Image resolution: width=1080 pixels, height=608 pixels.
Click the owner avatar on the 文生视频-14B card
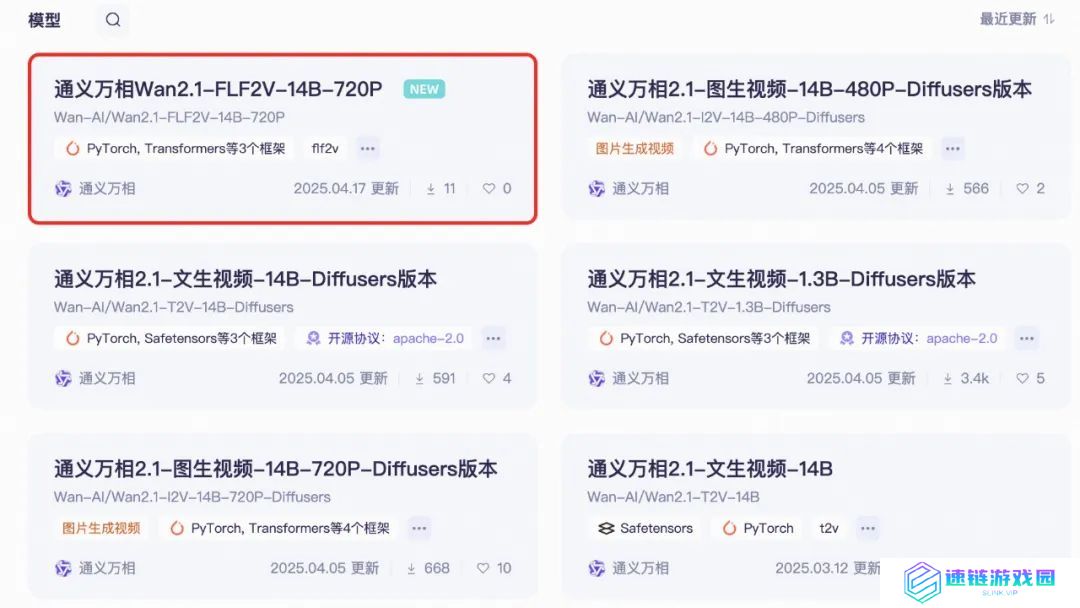596,569
